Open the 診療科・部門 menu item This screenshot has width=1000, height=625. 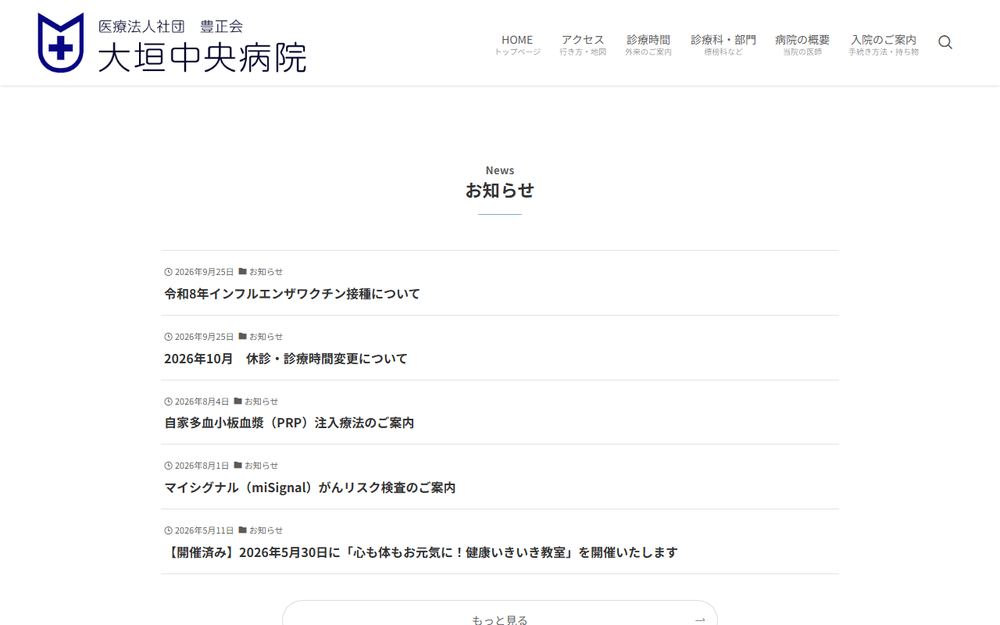pyautogui.click(x=723, y=44)
